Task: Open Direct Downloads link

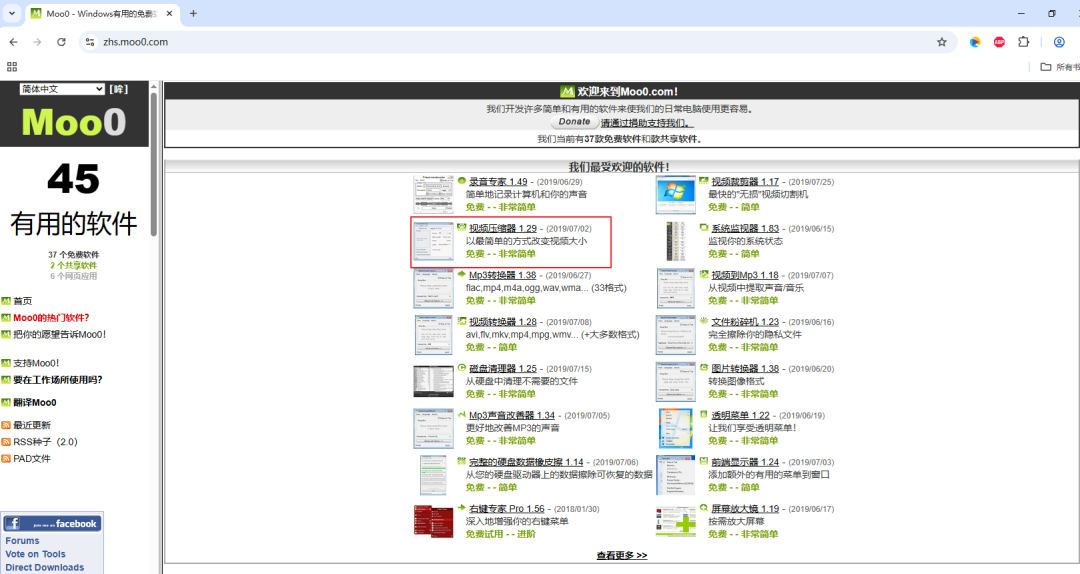Action: pos(45,567)
